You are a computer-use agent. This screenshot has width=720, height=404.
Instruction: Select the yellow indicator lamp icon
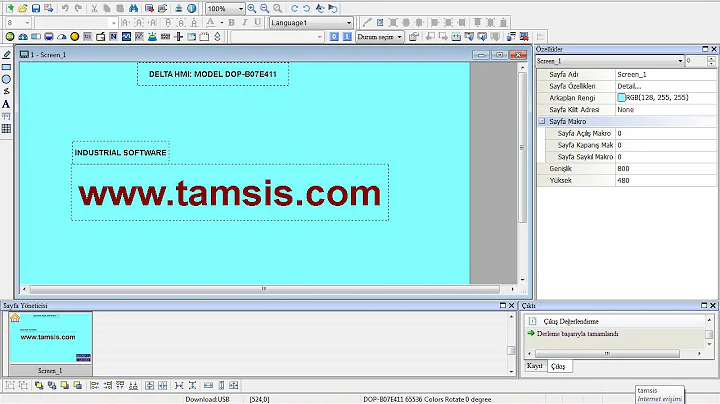(x=74, y=37)
